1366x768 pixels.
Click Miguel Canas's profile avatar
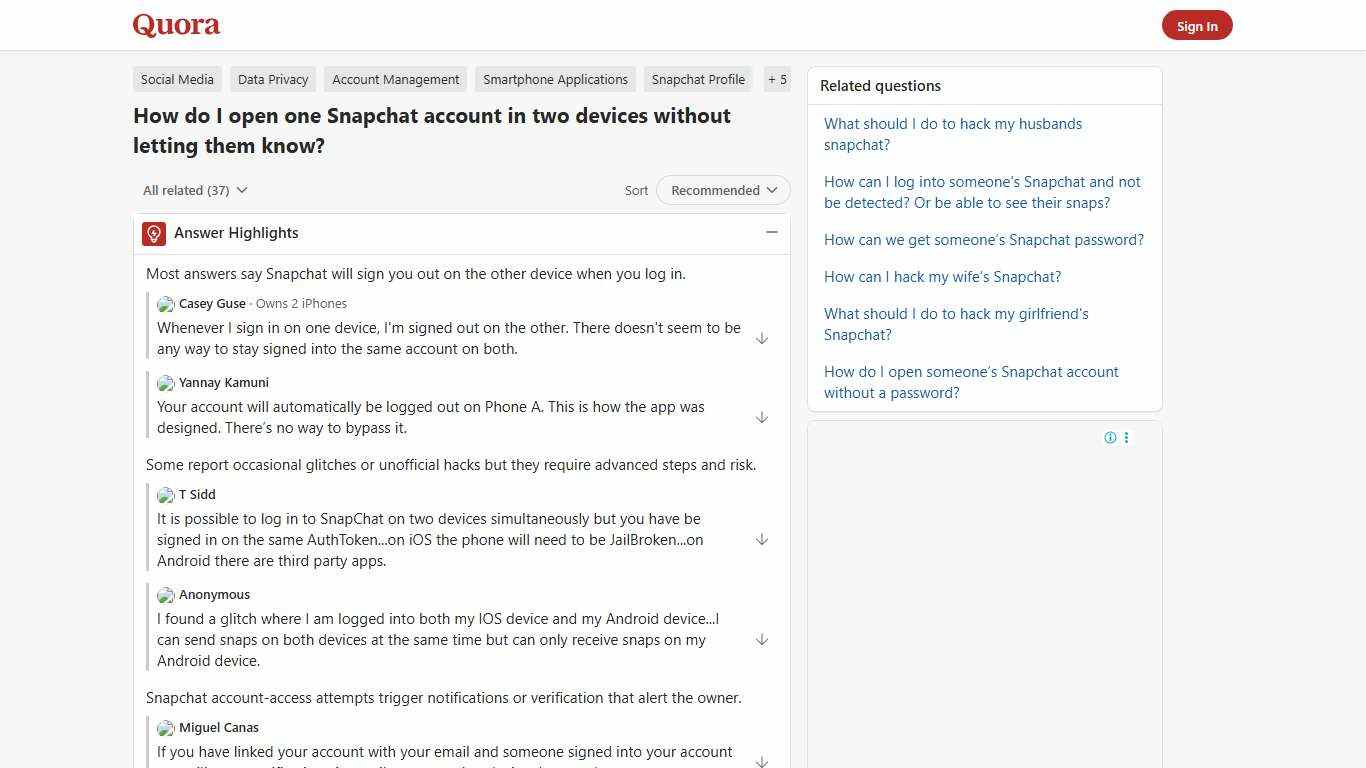165,728
